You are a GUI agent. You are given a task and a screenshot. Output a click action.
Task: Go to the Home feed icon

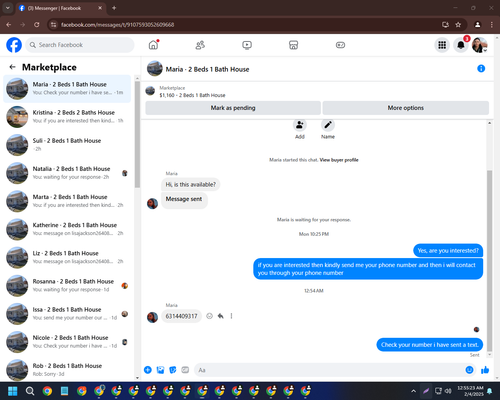[x=153, y=45]
